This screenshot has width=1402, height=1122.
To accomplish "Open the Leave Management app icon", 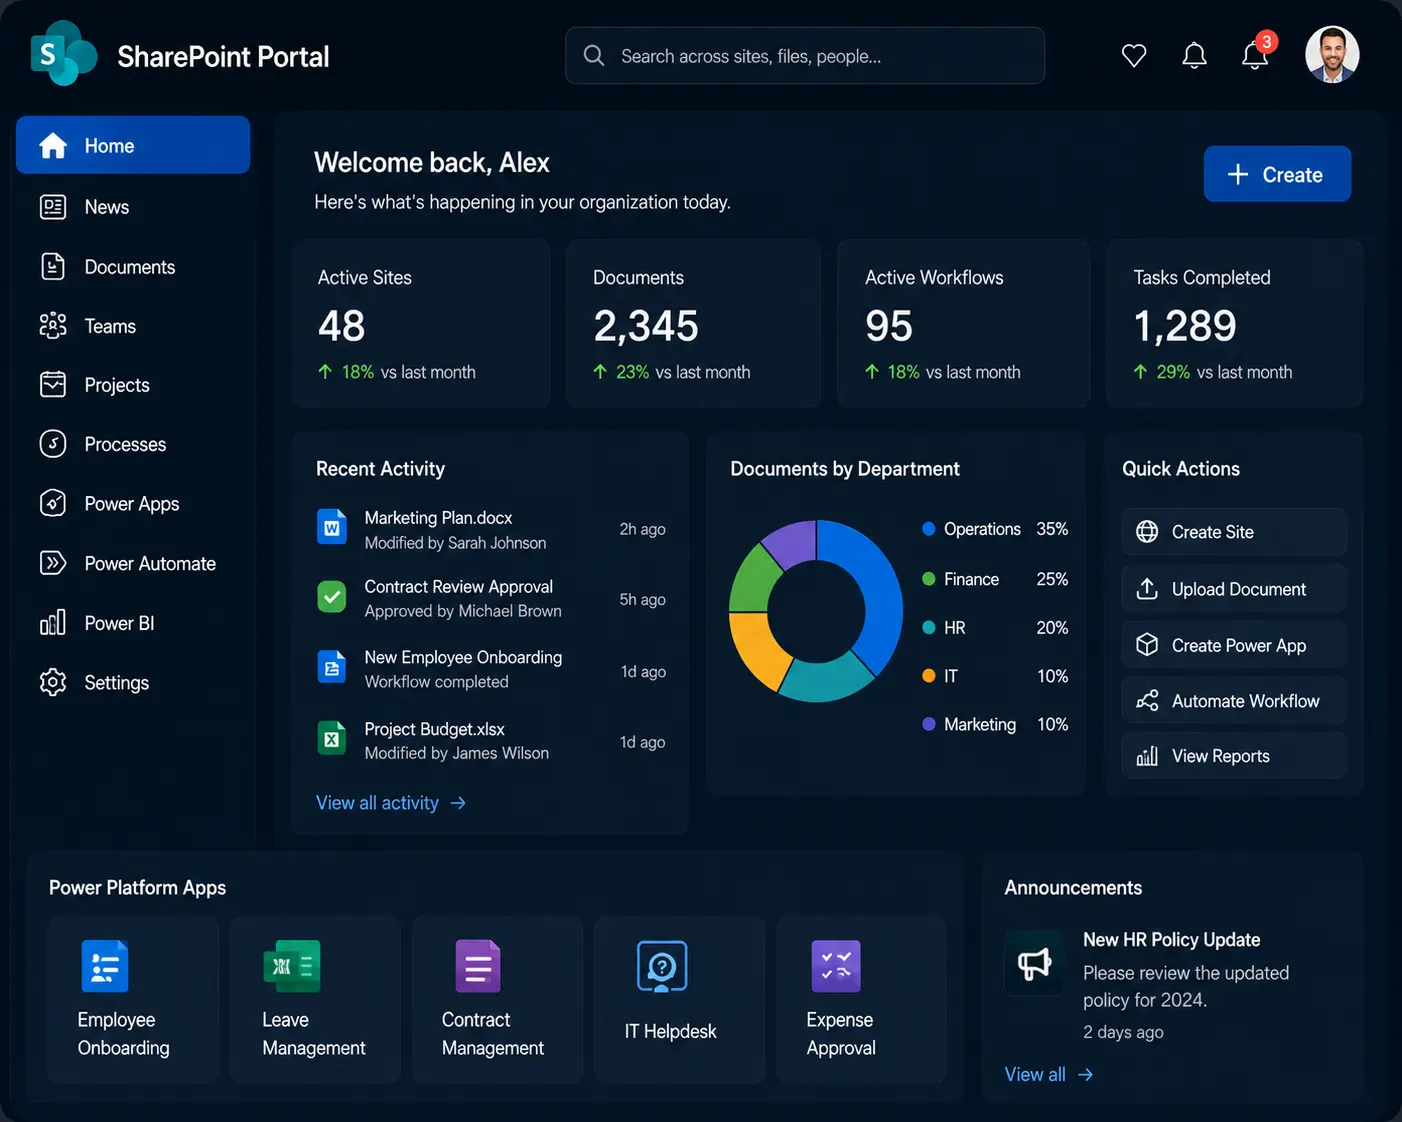I will click(291, 966).
